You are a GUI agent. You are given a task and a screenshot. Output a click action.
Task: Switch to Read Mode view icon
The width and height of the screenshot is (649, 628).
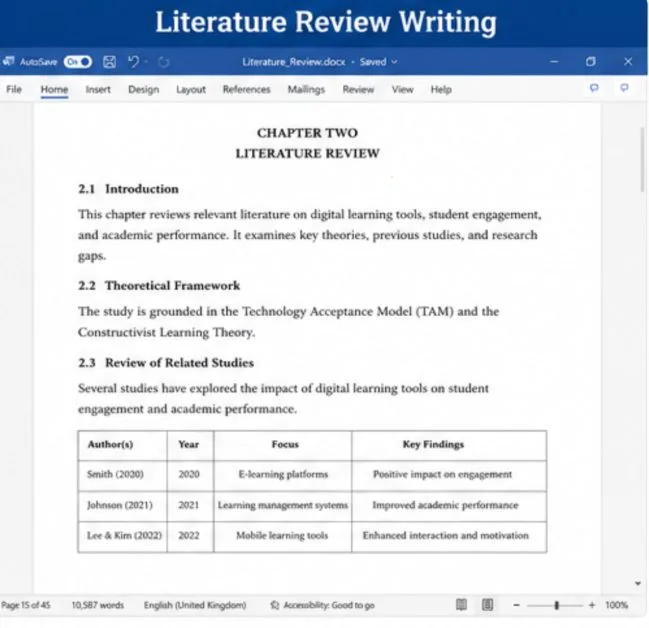pos(461,605)
